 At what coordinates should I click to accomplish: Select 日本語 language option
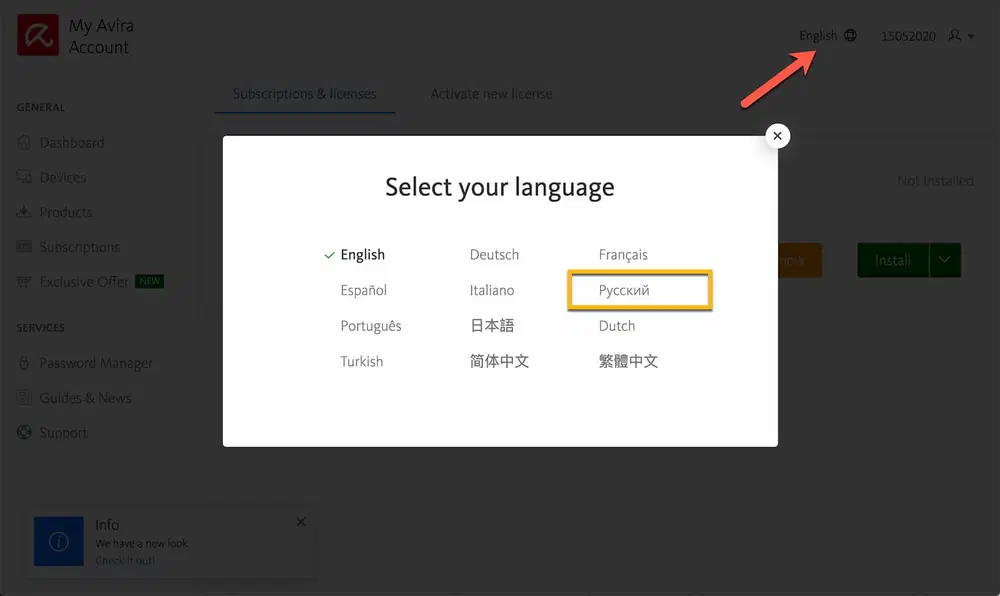(492, 326)
